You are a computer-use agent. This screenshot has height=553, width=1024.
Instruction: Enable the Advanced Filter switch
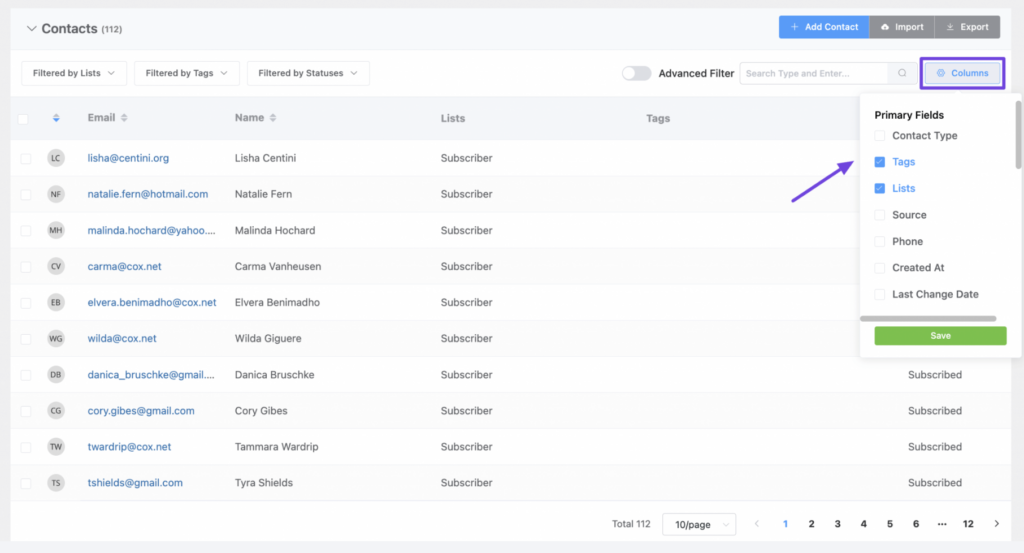[636, 73]
